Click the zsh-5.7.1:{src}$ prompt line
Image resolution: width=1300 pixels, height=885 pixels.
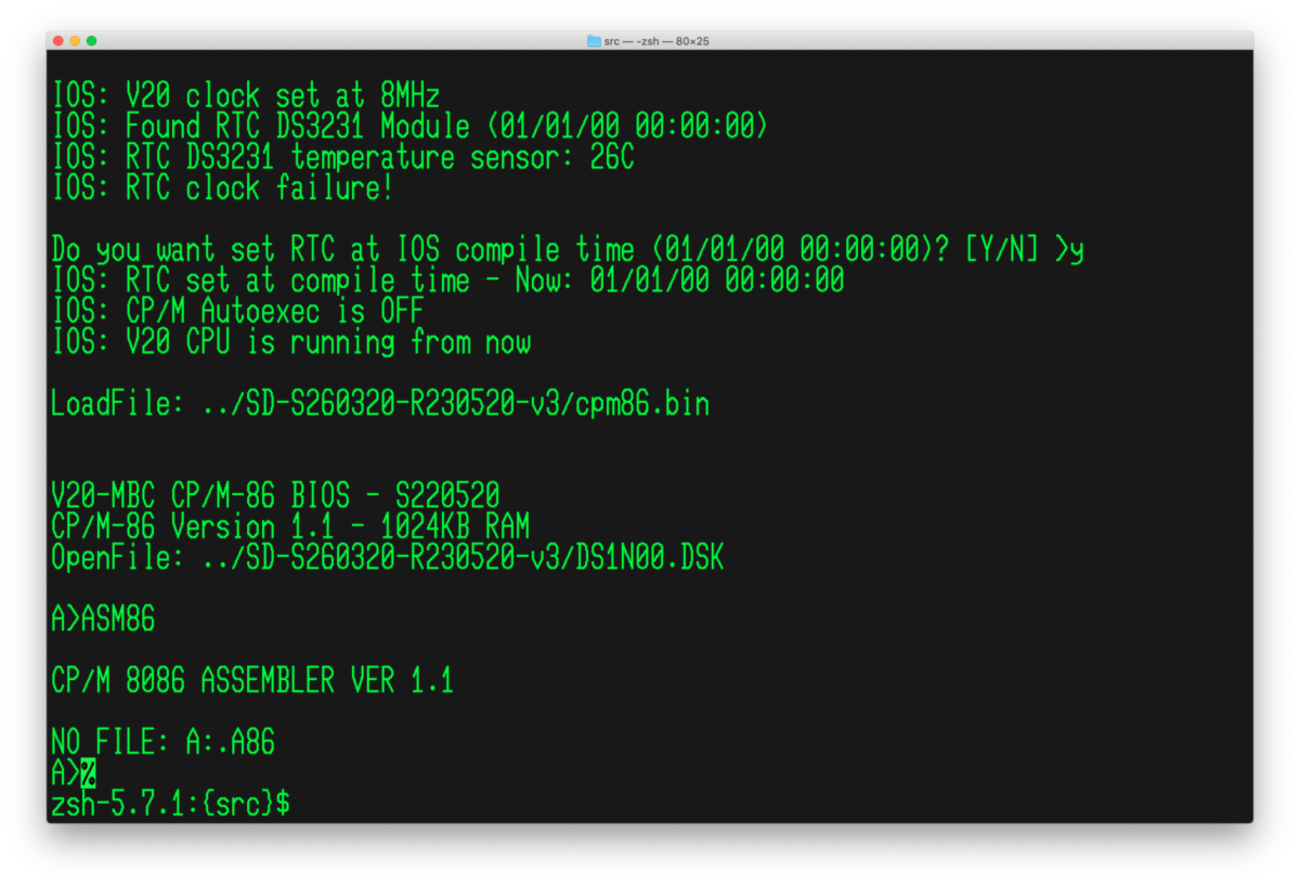point(171,803)
